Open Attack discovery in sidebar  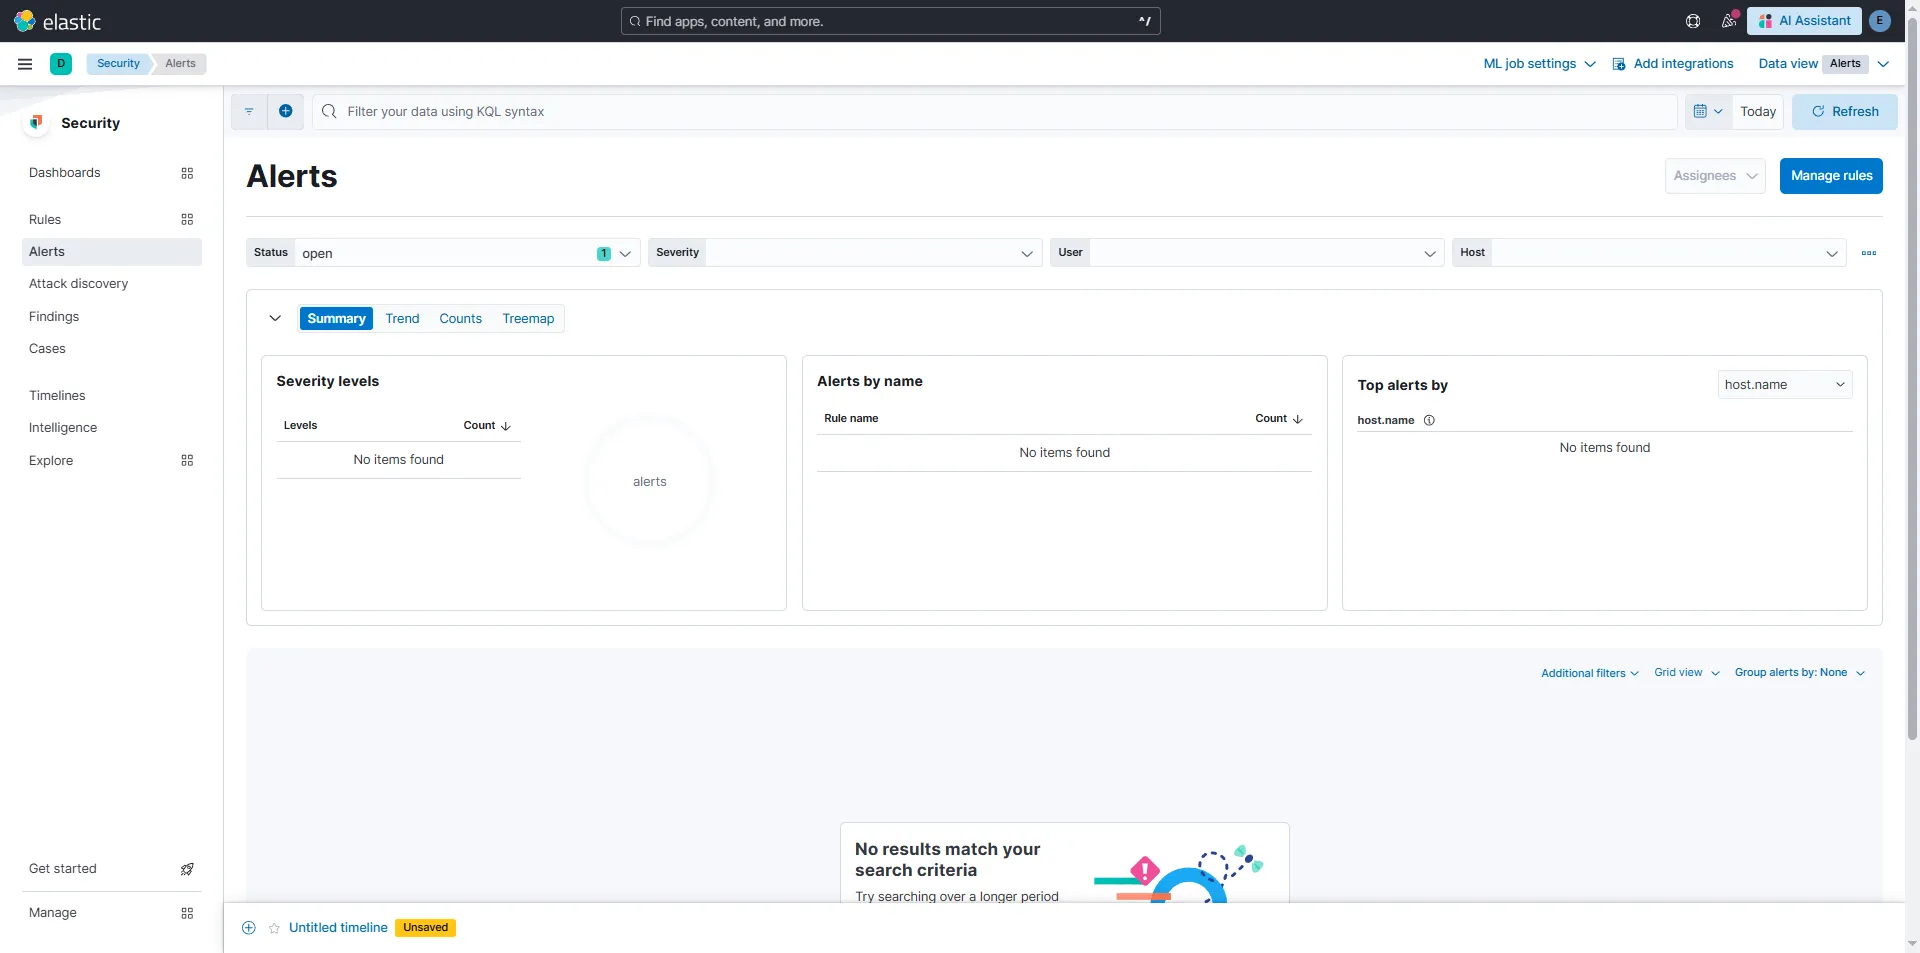(79, 284)
